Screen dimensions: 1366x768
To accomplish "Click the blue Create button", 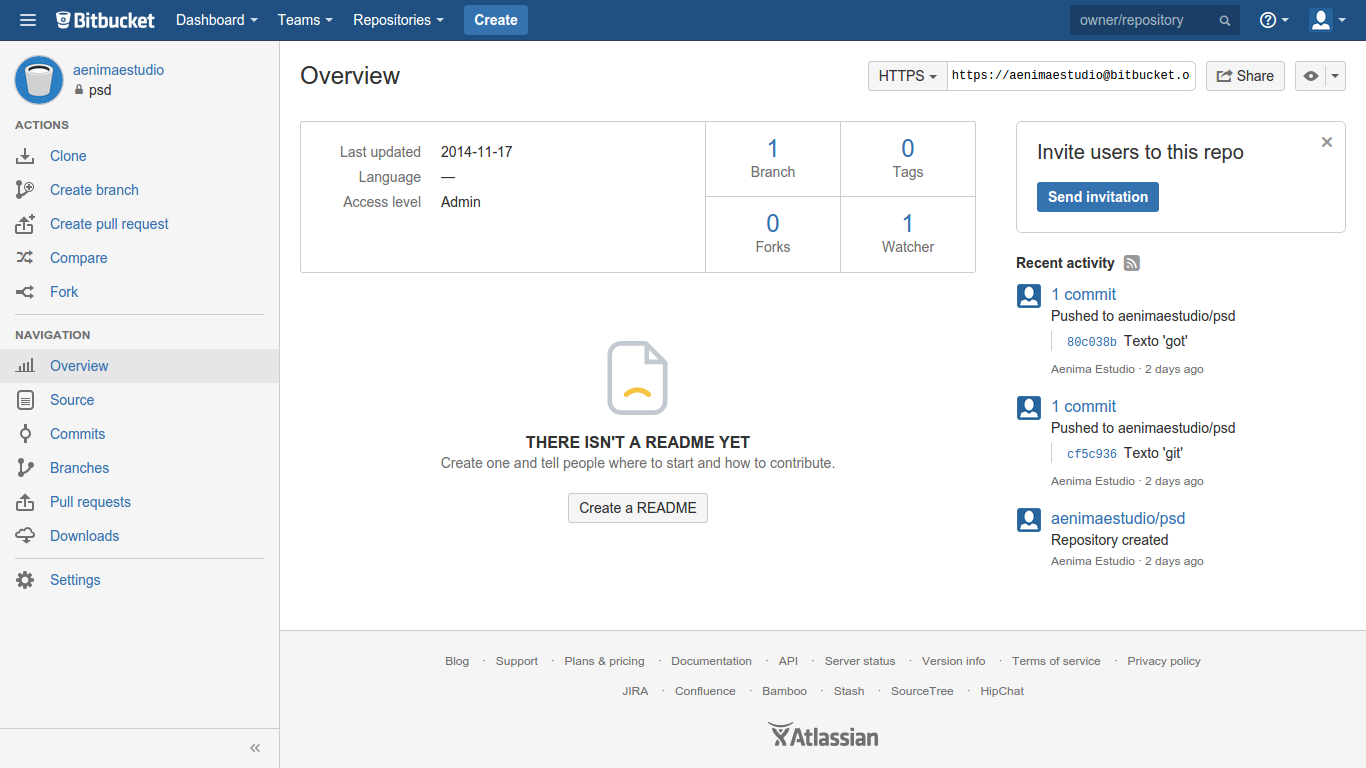I will 496,20.
